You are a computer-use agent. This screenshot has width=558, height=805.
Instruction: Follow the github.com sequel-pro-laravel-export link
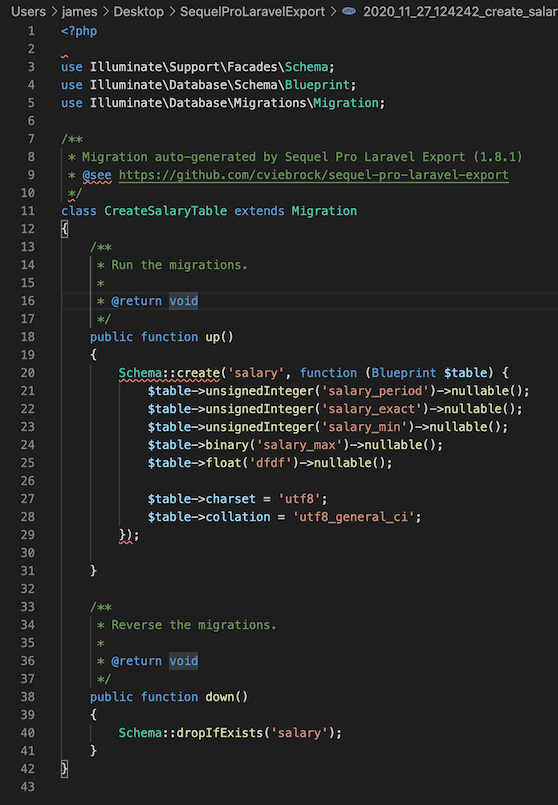(x=314, y=175)
